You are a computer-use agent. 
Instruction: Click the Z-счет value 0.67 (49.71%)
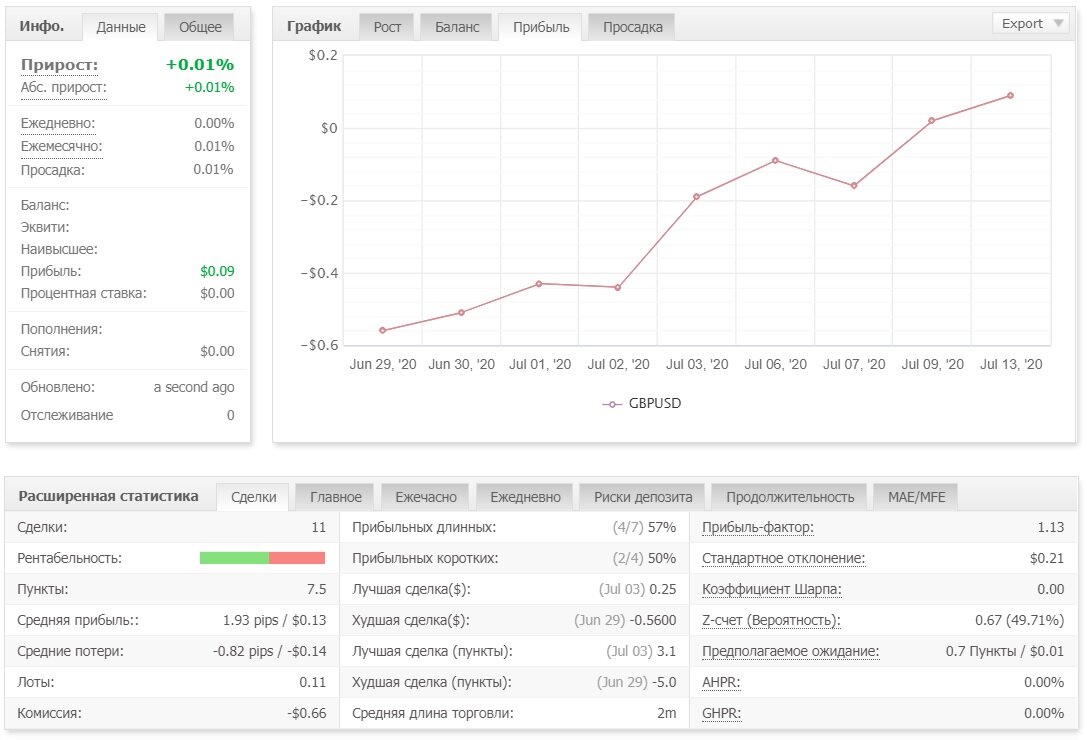(1019, 620)
